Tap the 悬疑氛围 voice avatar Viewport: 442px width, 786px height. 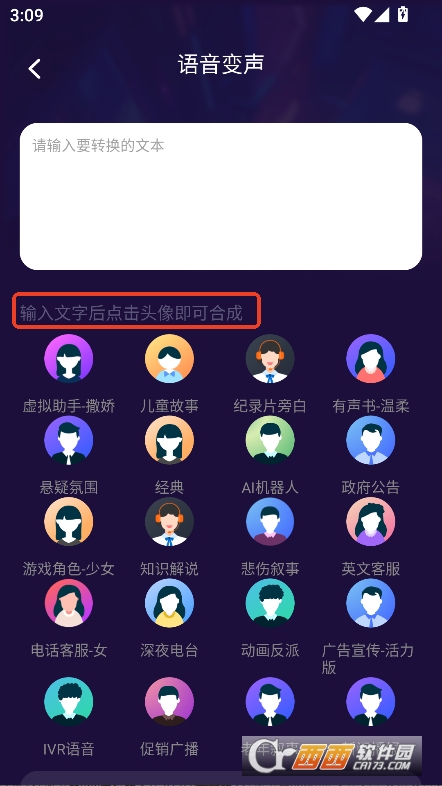click(69, 440)
